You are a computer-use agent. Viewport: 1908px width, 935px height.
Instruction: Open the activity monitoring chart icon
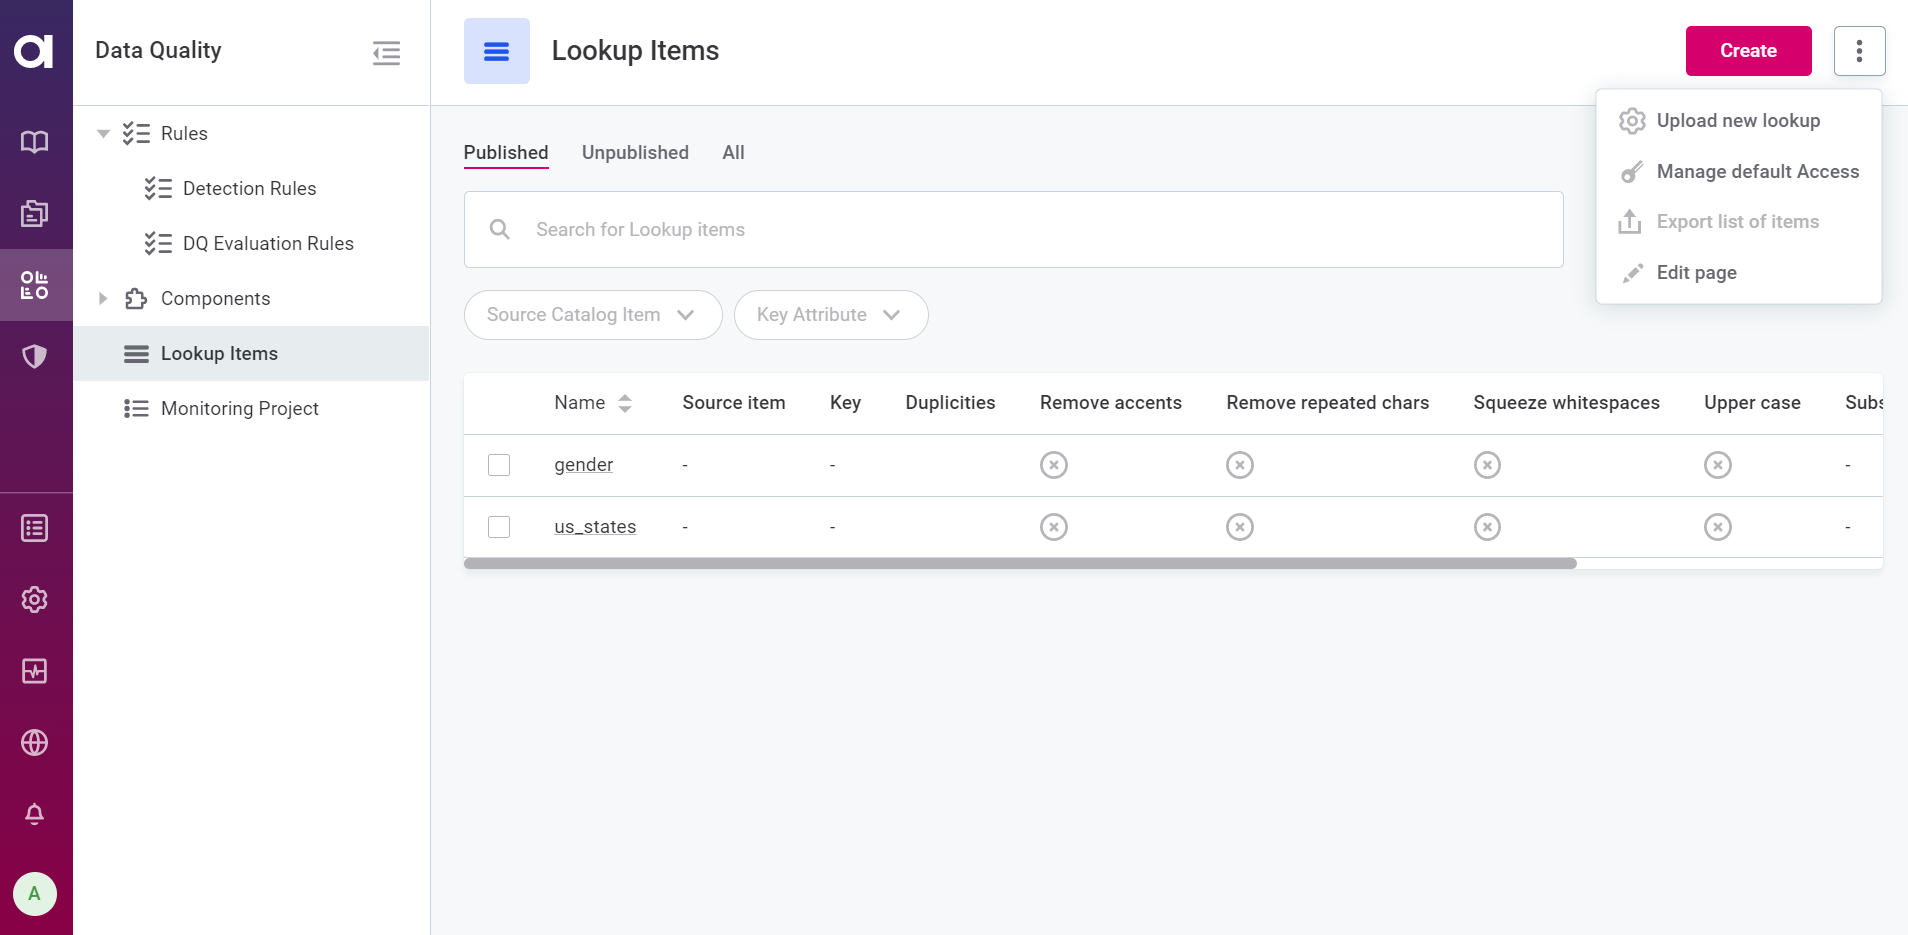click(35, 671)
